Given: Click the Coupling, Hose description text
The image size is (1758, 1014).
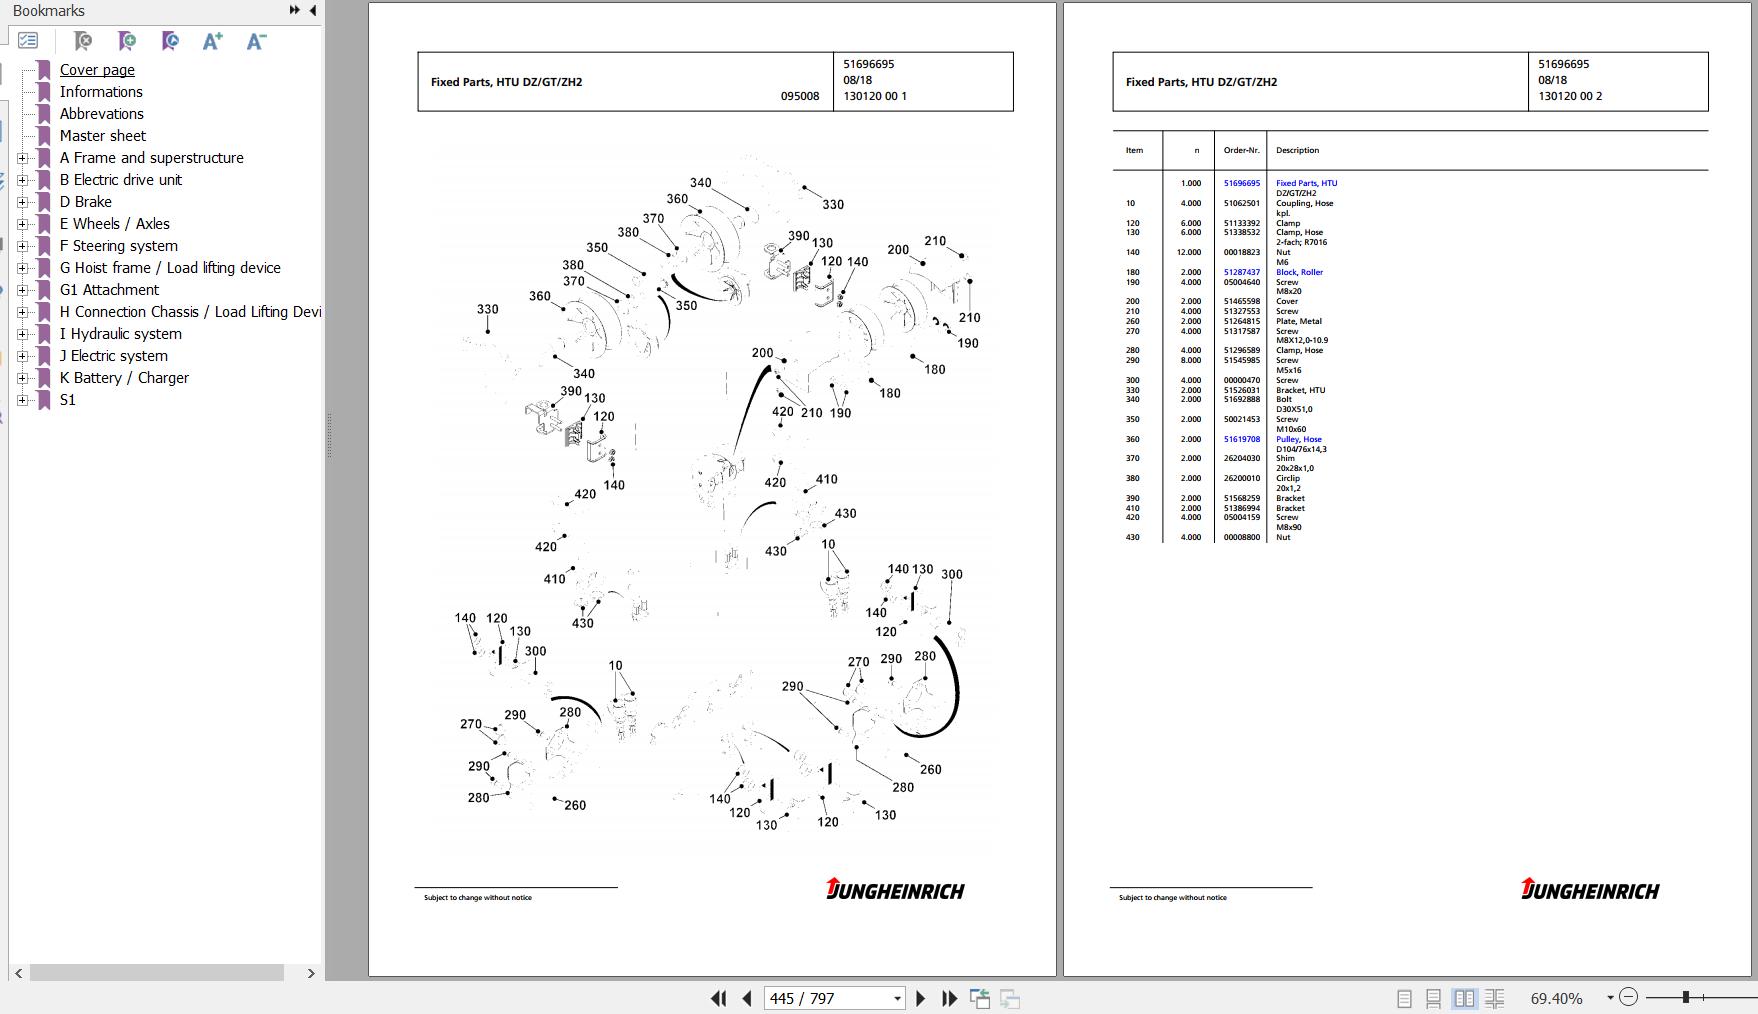Looking at the screenshot, I should 1304,203.
